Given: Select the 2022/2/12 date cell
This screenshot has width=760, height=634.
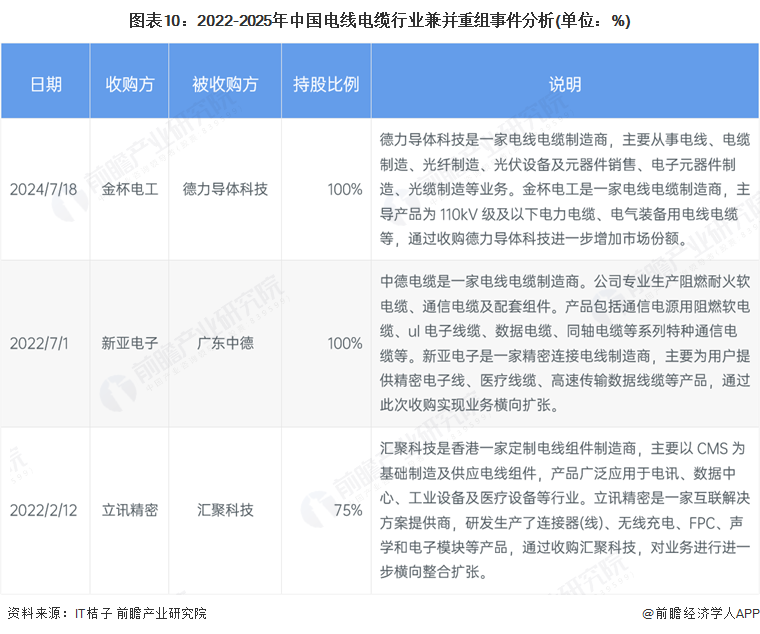Looking at the screenshot, I should (43, 510).
